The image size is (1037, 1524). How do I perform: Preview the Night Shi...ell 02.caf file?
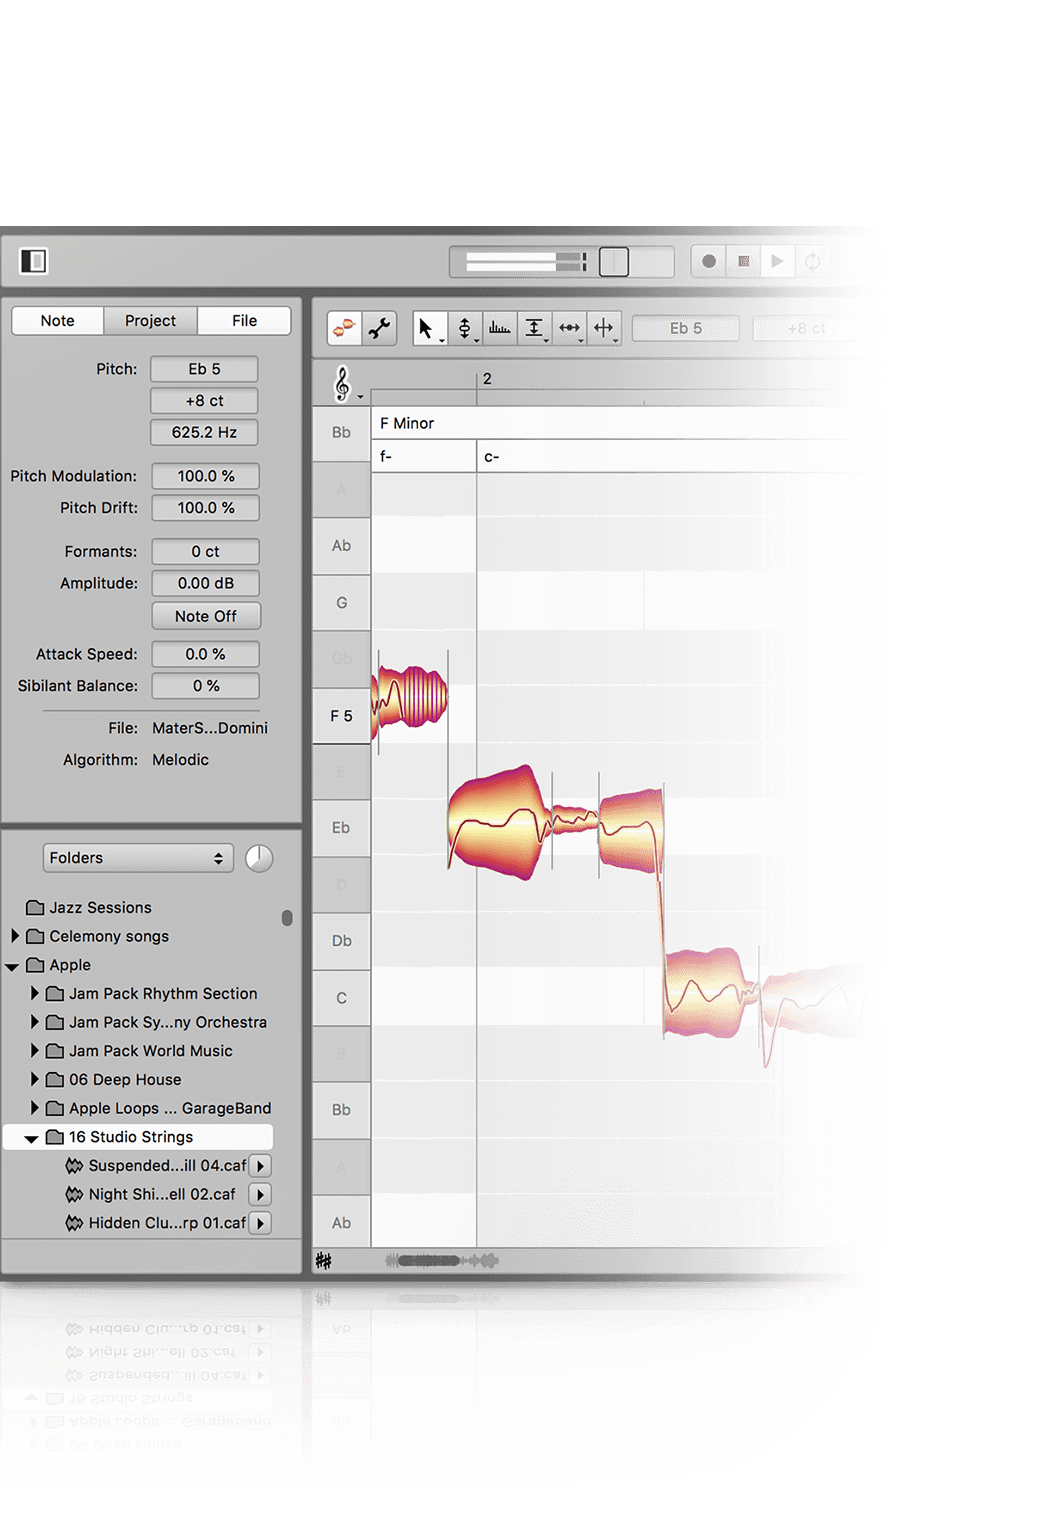260,1194
